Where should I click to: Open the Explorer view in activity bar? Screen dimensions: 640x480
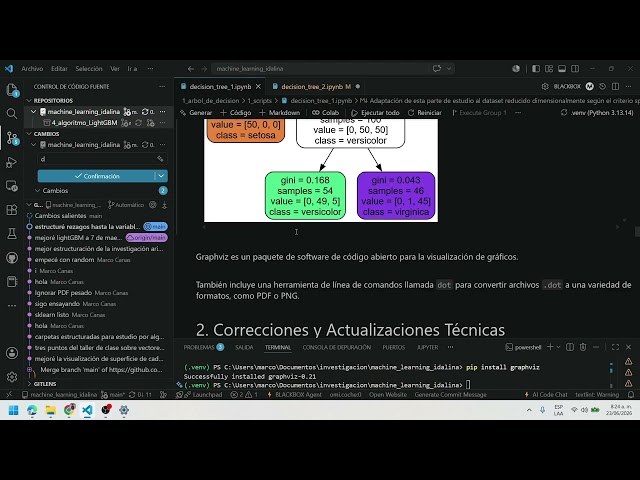tap(12, 90)
